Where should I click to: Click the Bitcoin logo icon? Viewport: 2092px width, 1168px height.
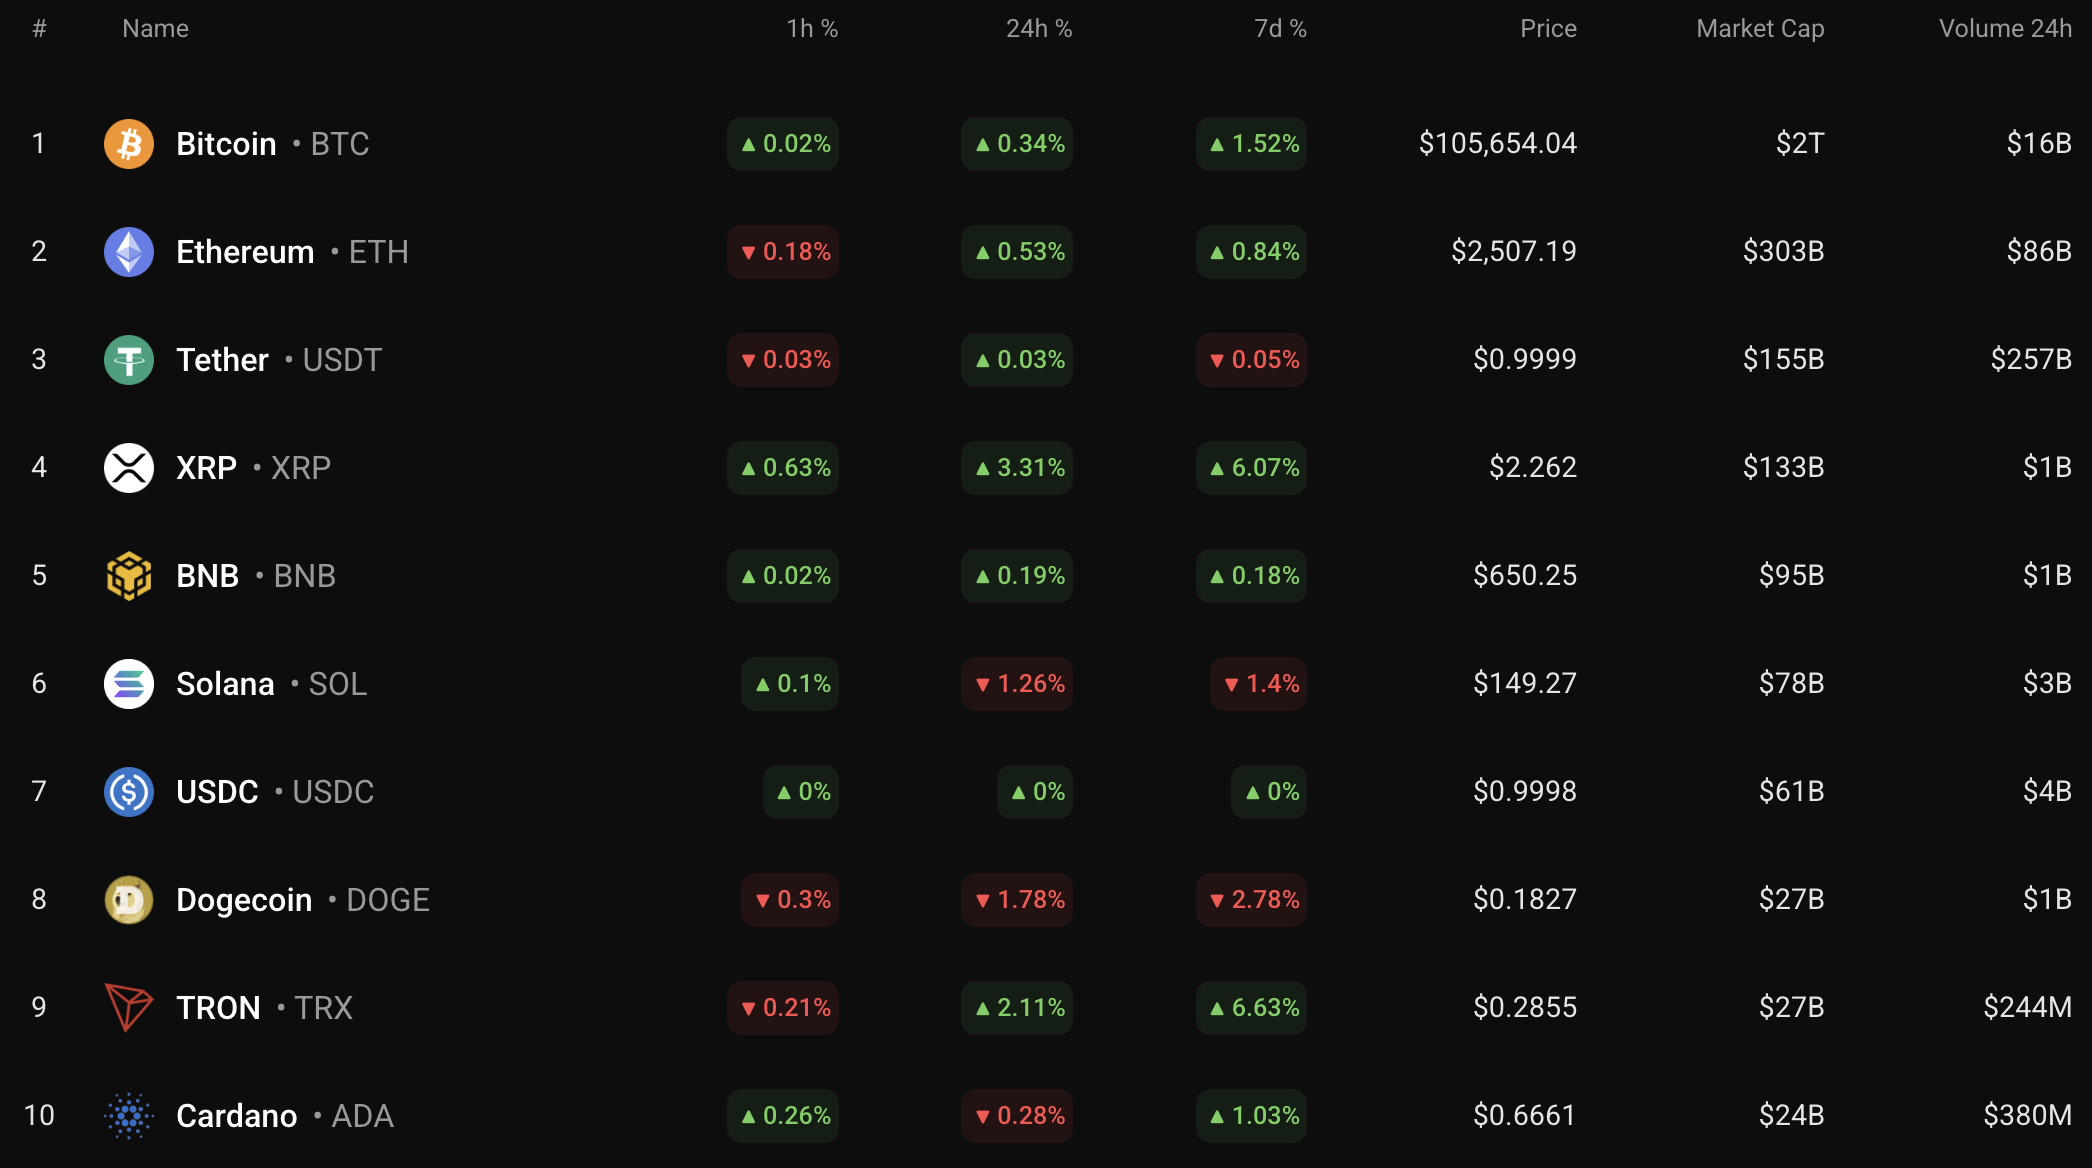(128, 143)
